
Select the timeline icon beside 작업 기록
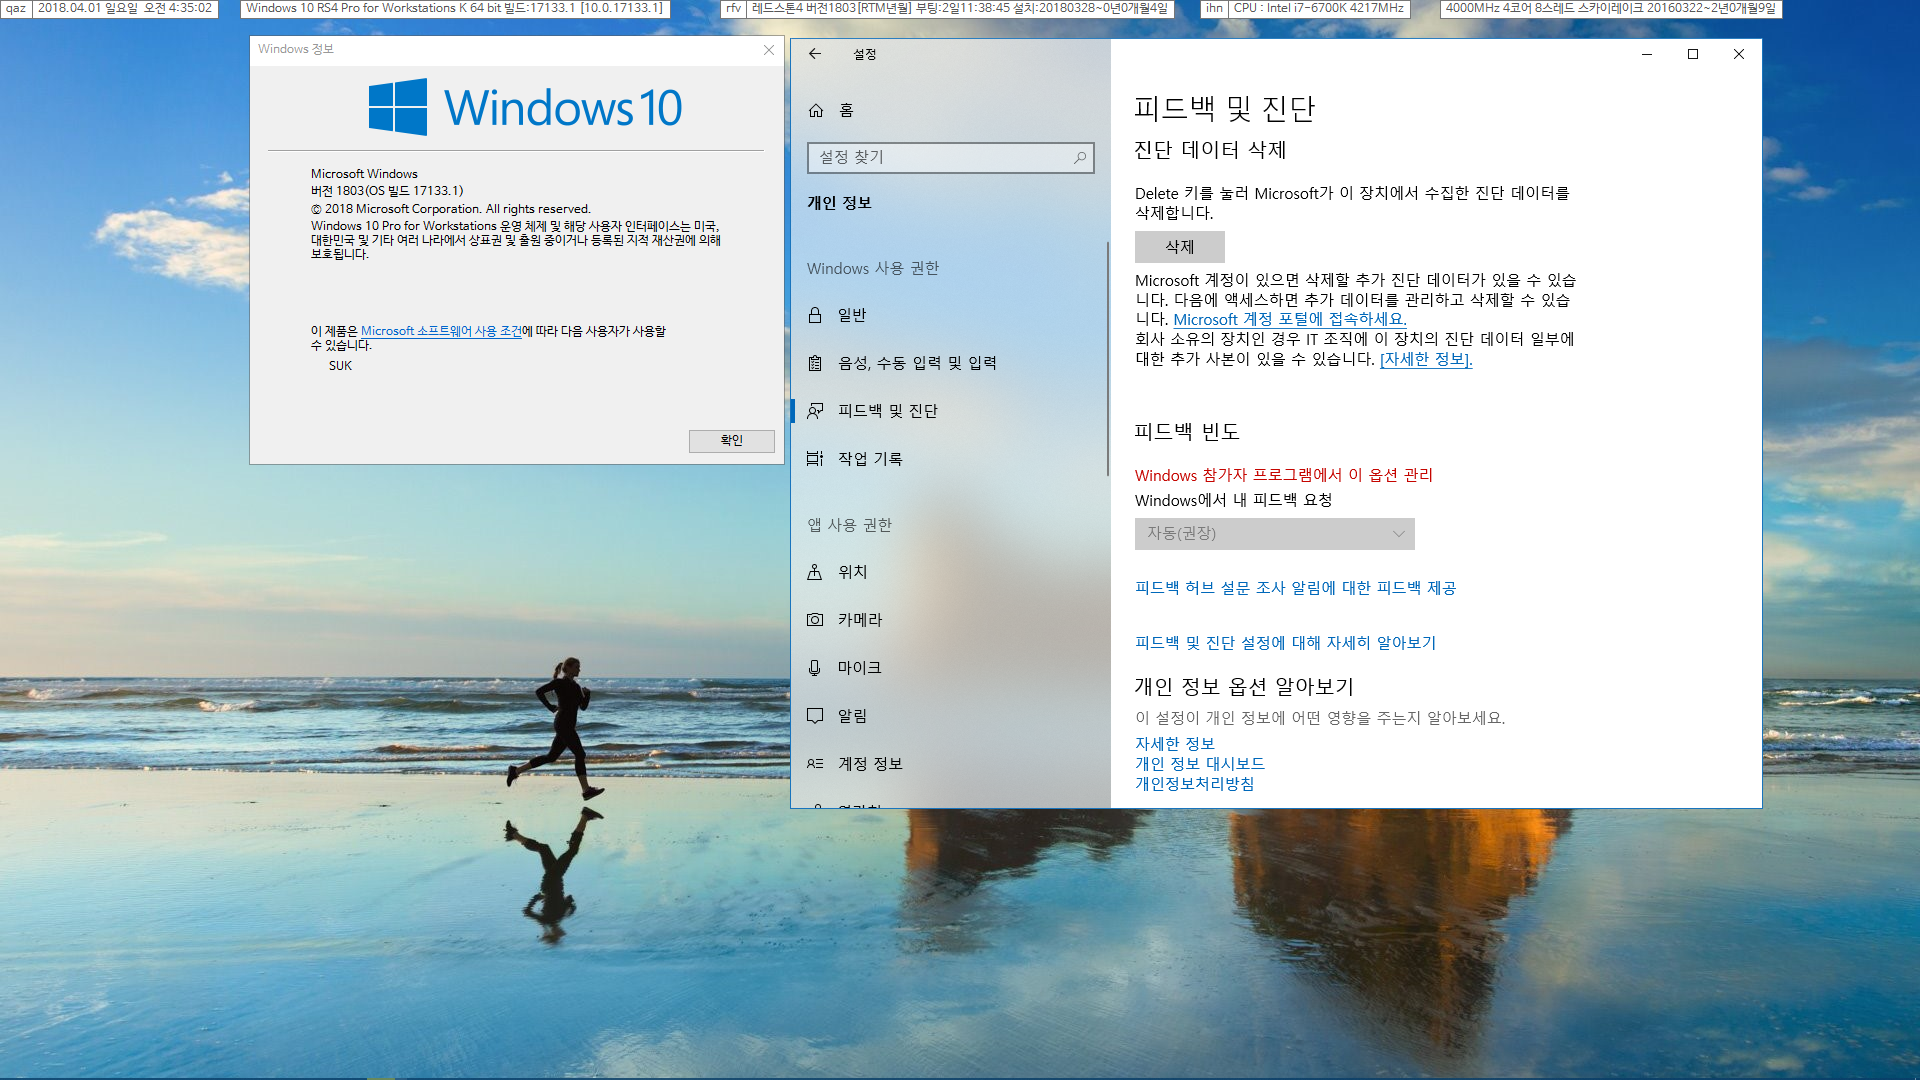[815, 459]
